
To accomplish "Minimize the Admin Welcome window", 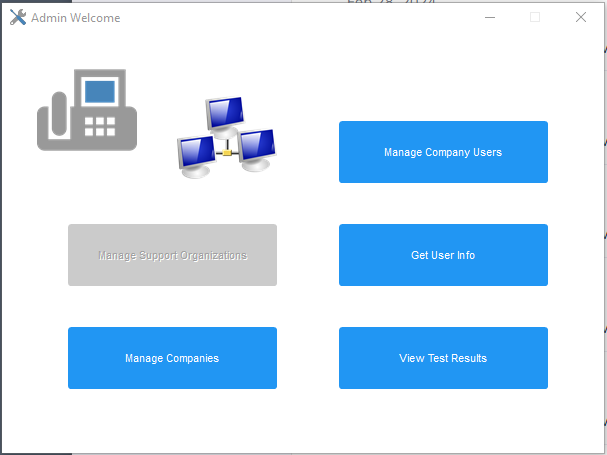I will pyautogui.click(x=490, y=17).
